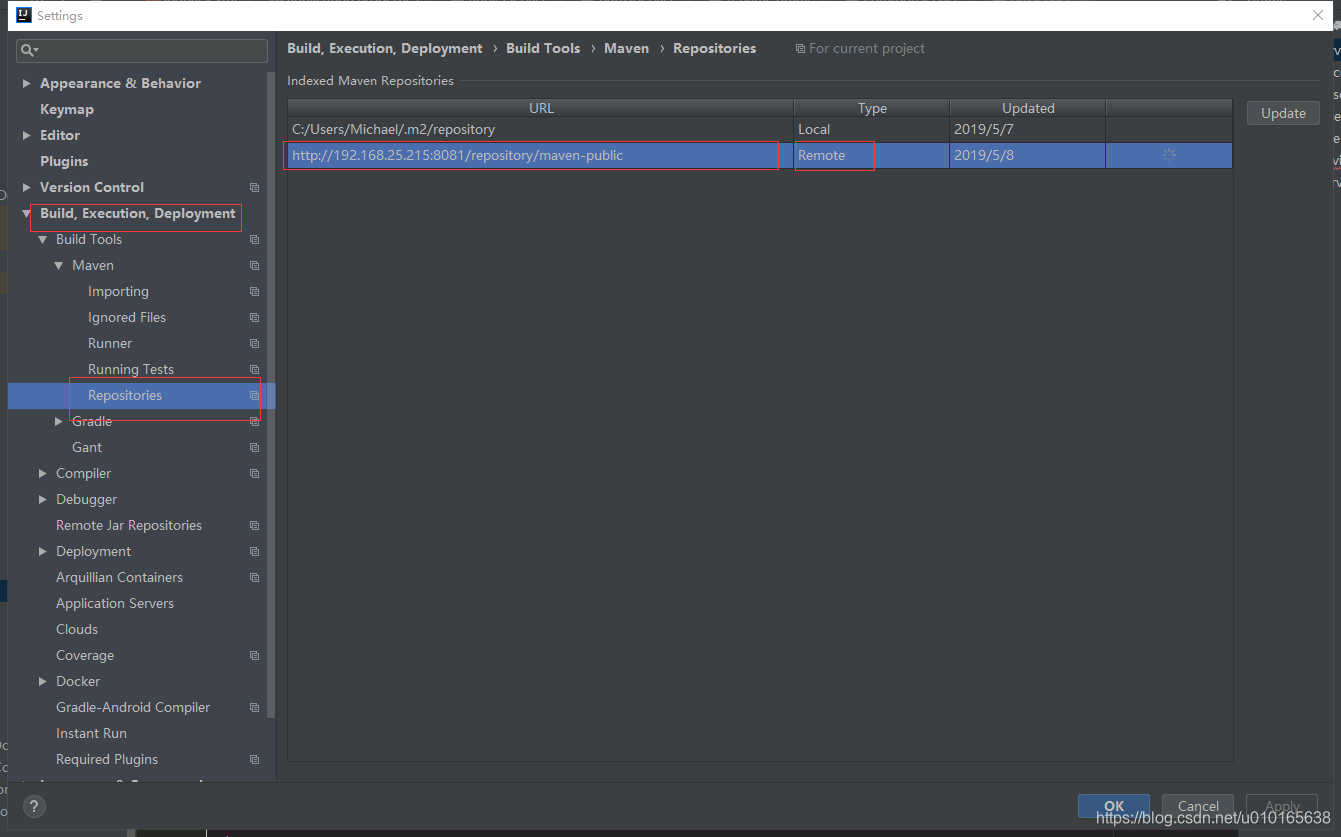The height and width of the screenshot is (837, 1341).
Task: Close the Settings dialog
Action: 1318,15
